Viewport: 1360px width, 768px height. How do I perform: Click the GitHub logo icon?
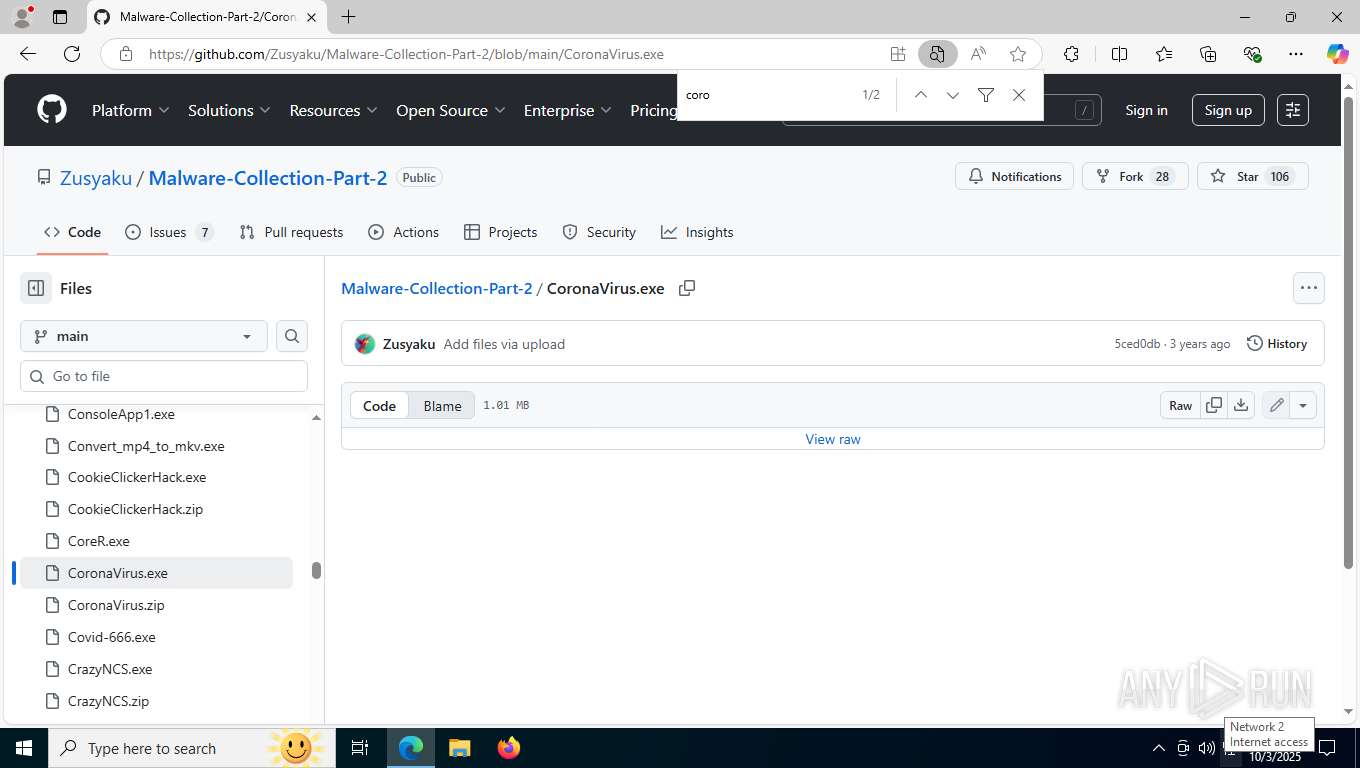52,110
